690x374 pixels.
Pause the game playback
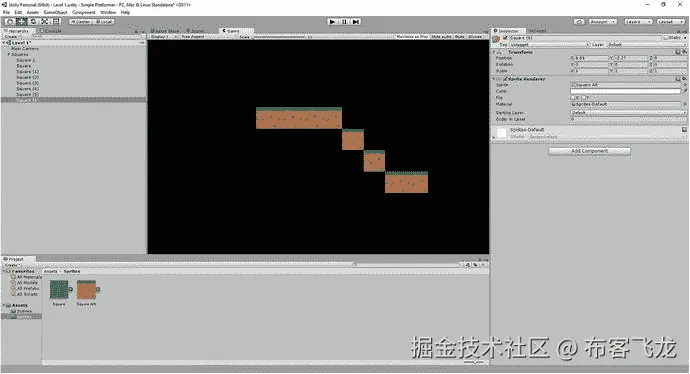(x=344, y=21)
